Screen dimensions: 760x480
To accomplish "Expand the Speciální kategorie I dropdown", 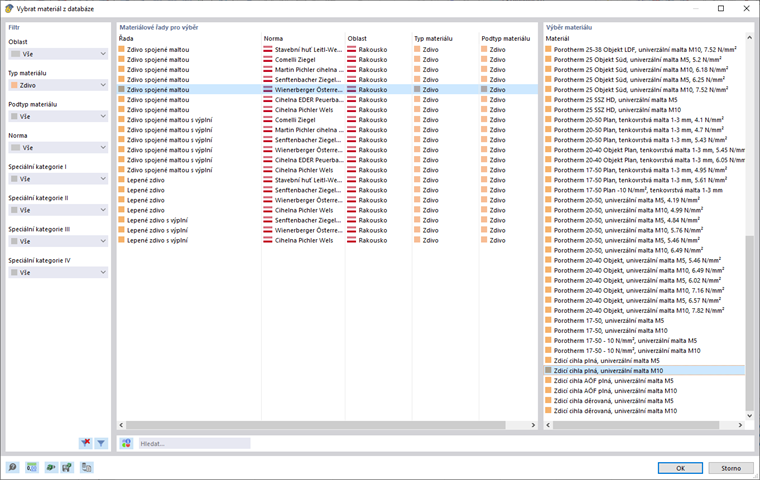I will click(x=58, y=179).
